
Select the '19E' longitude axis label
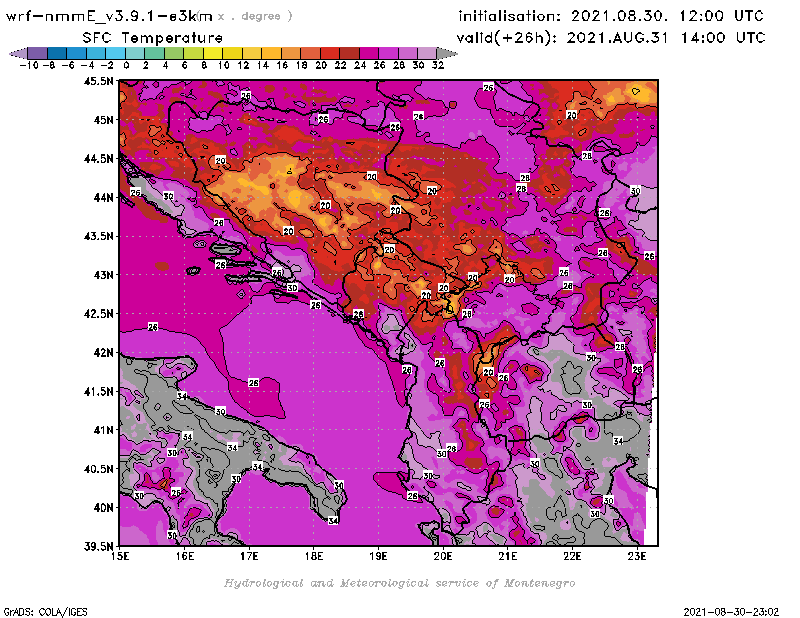(x=379, y=556)
